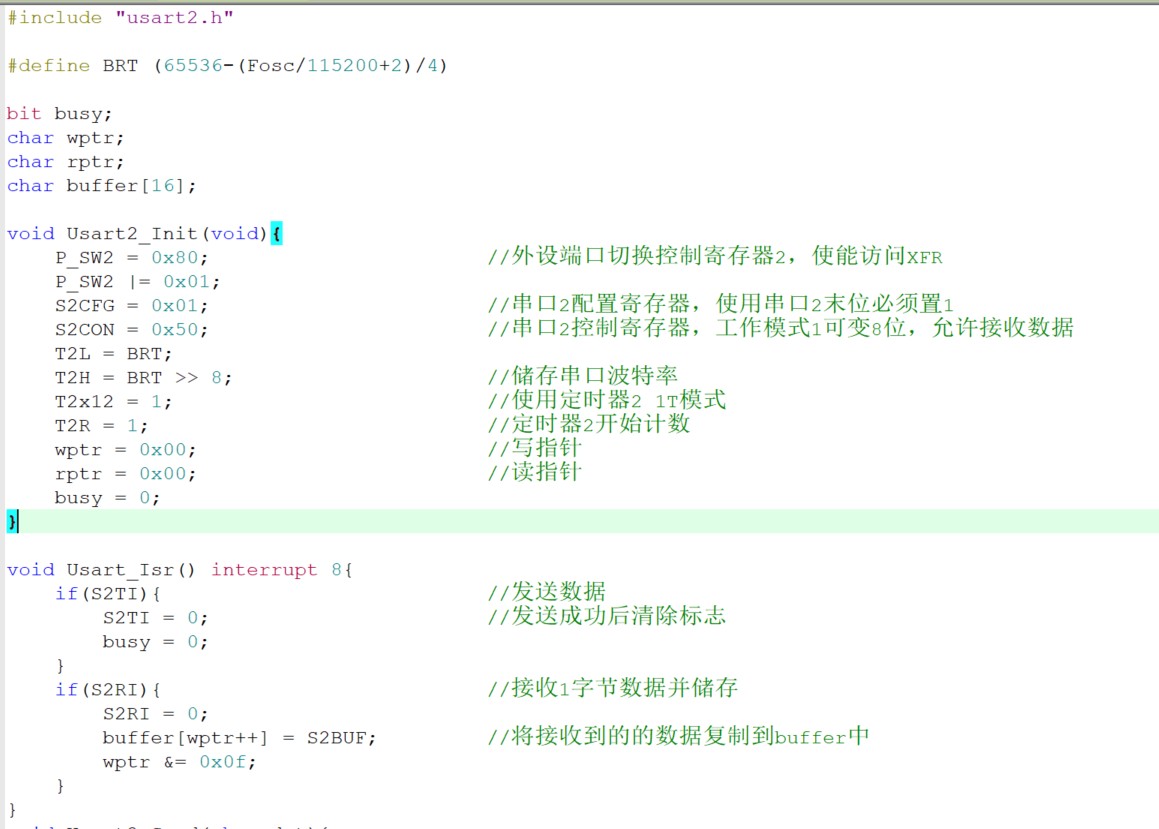The width and height of the screenshot is (1159, 829).
Task: Click the 'T2H = BRT >> 8;' statement
Action: pos(143,378)
